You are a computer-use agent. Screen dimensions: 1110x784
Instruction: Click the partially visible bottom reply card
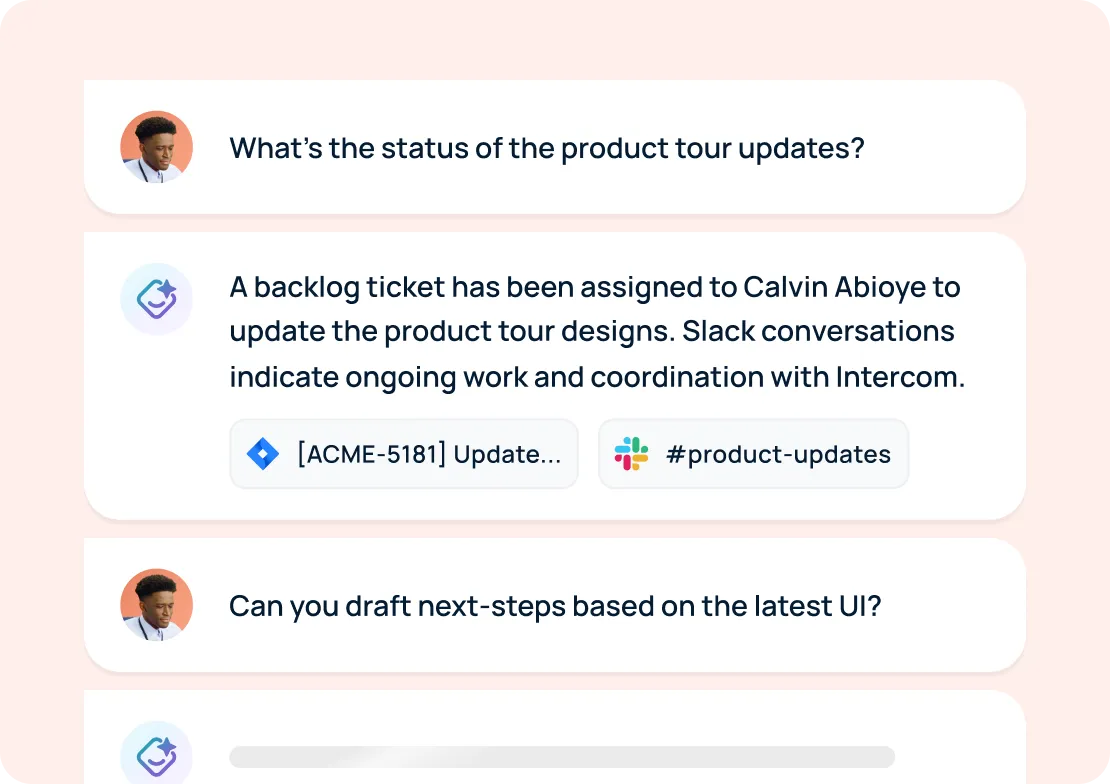tap(554, 737)
